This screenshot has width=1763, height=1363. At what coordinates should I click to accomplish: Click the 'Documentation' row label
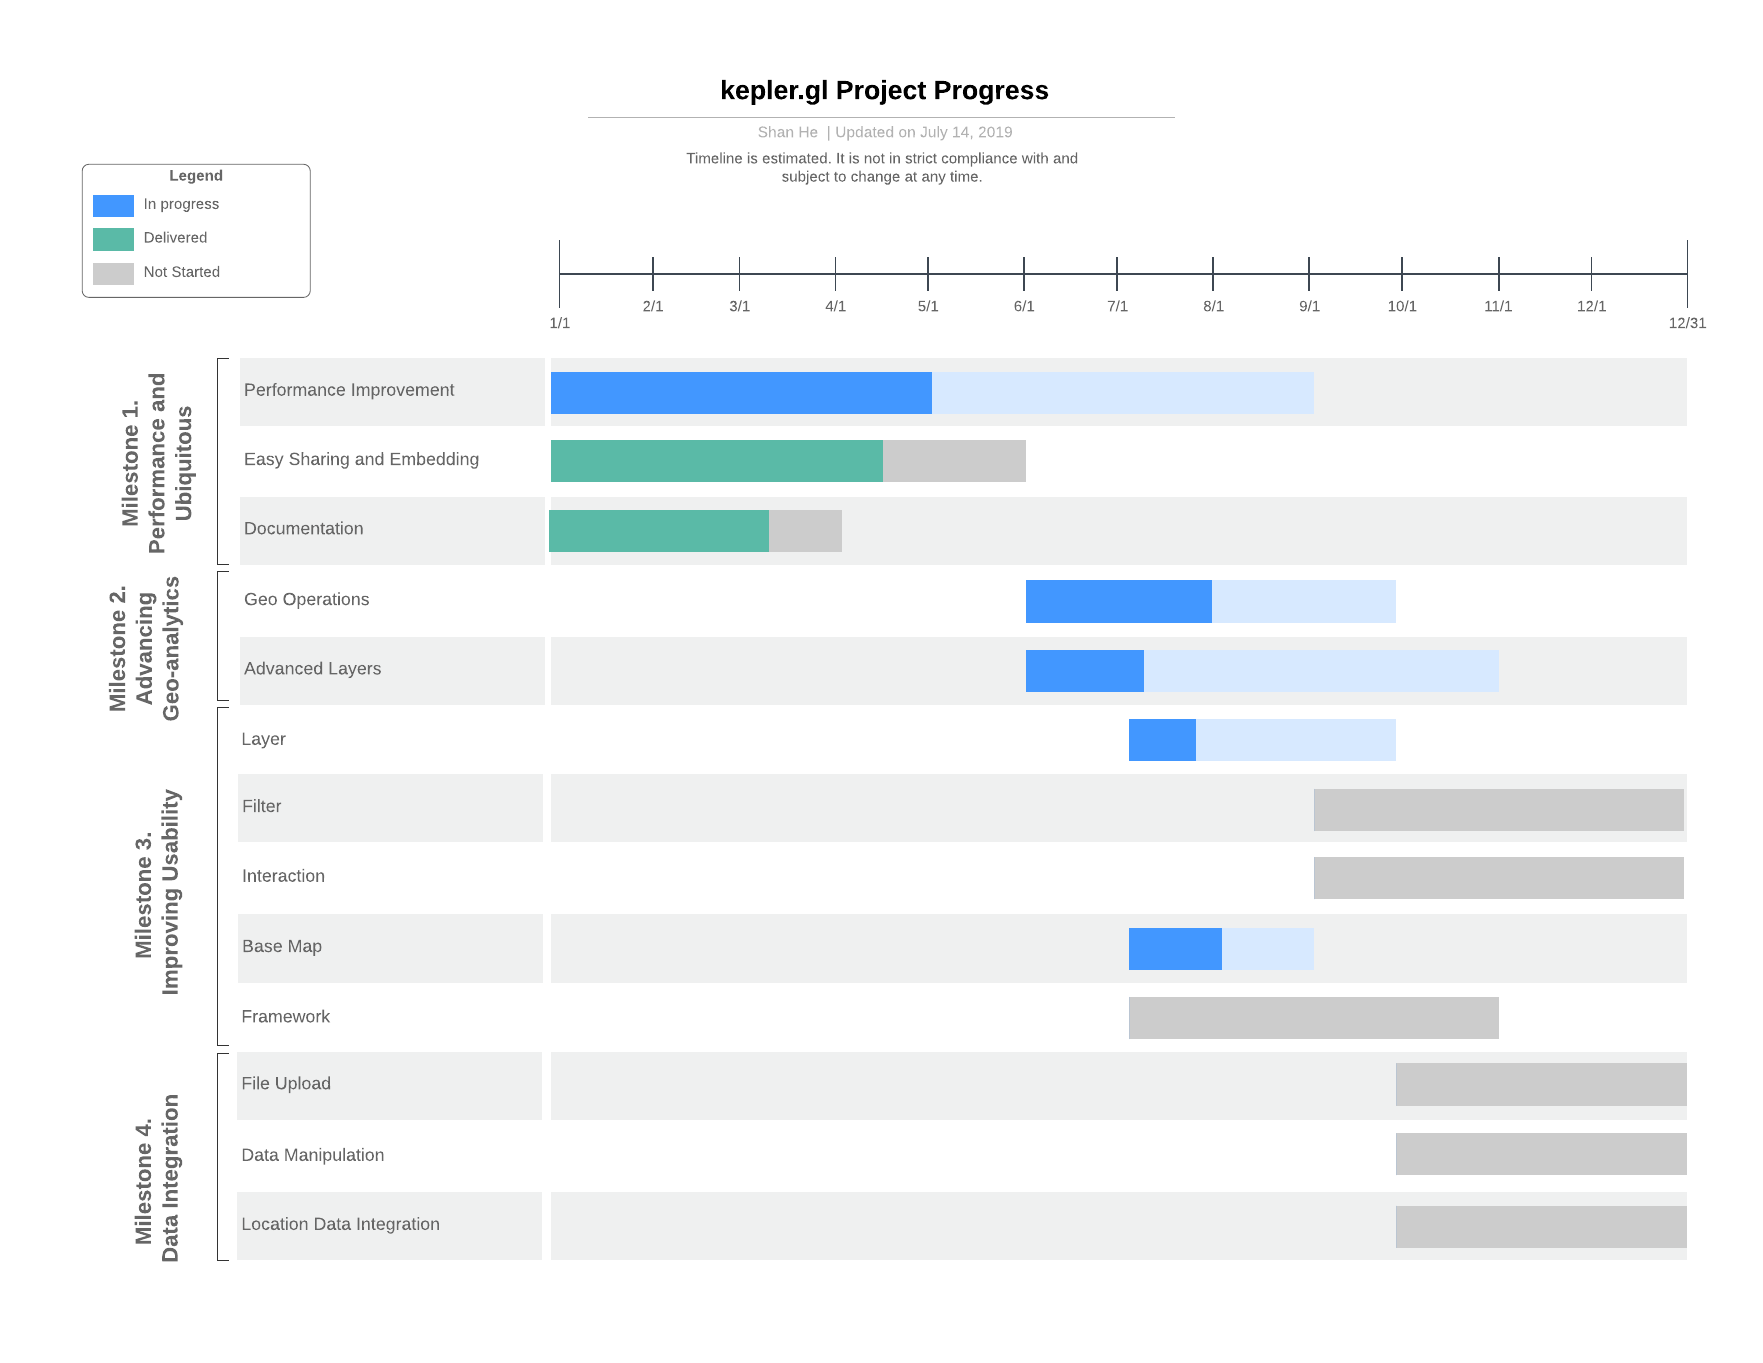304,528
